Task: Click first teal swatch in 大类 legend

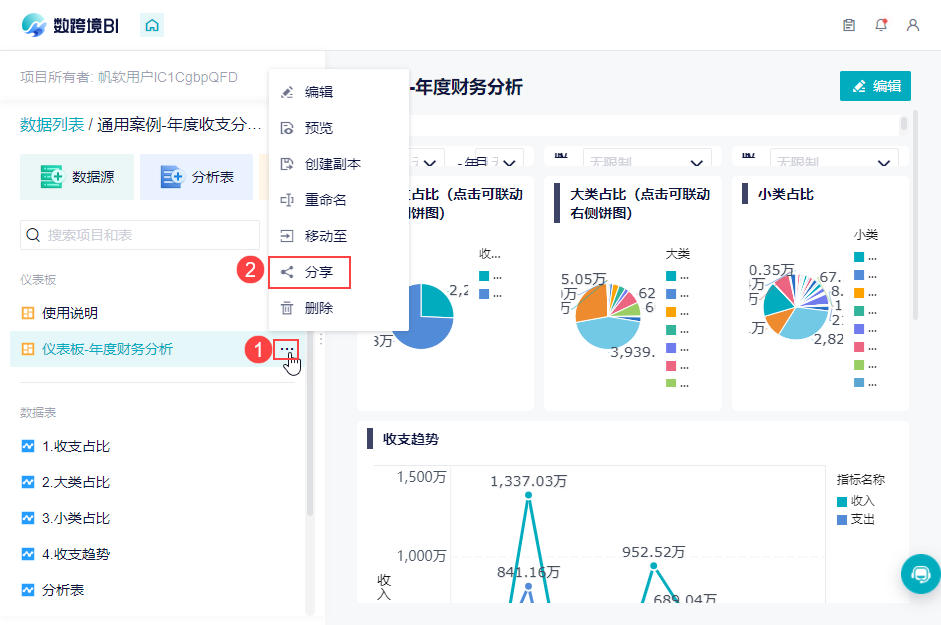Action: (671, 276)
